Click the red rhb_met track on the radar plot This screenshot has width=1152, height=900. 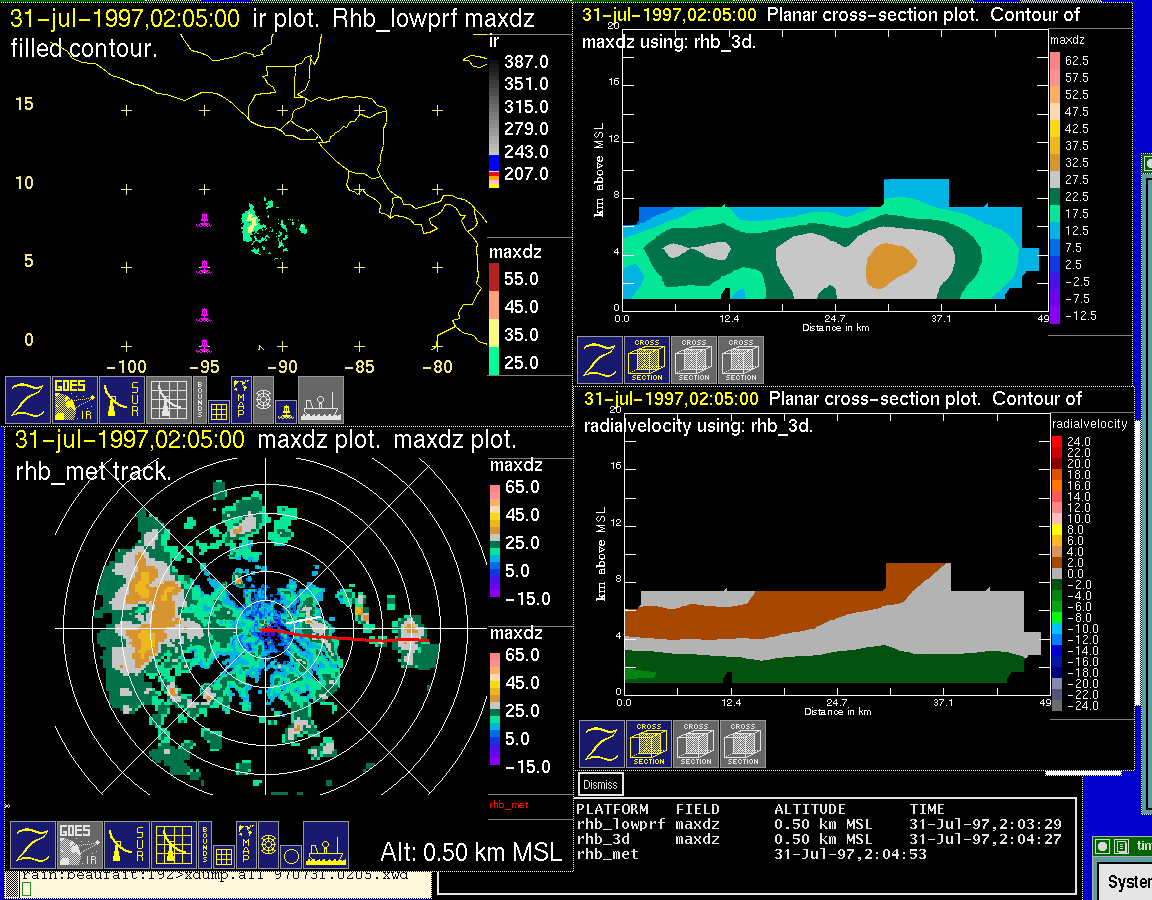[350, 635]
